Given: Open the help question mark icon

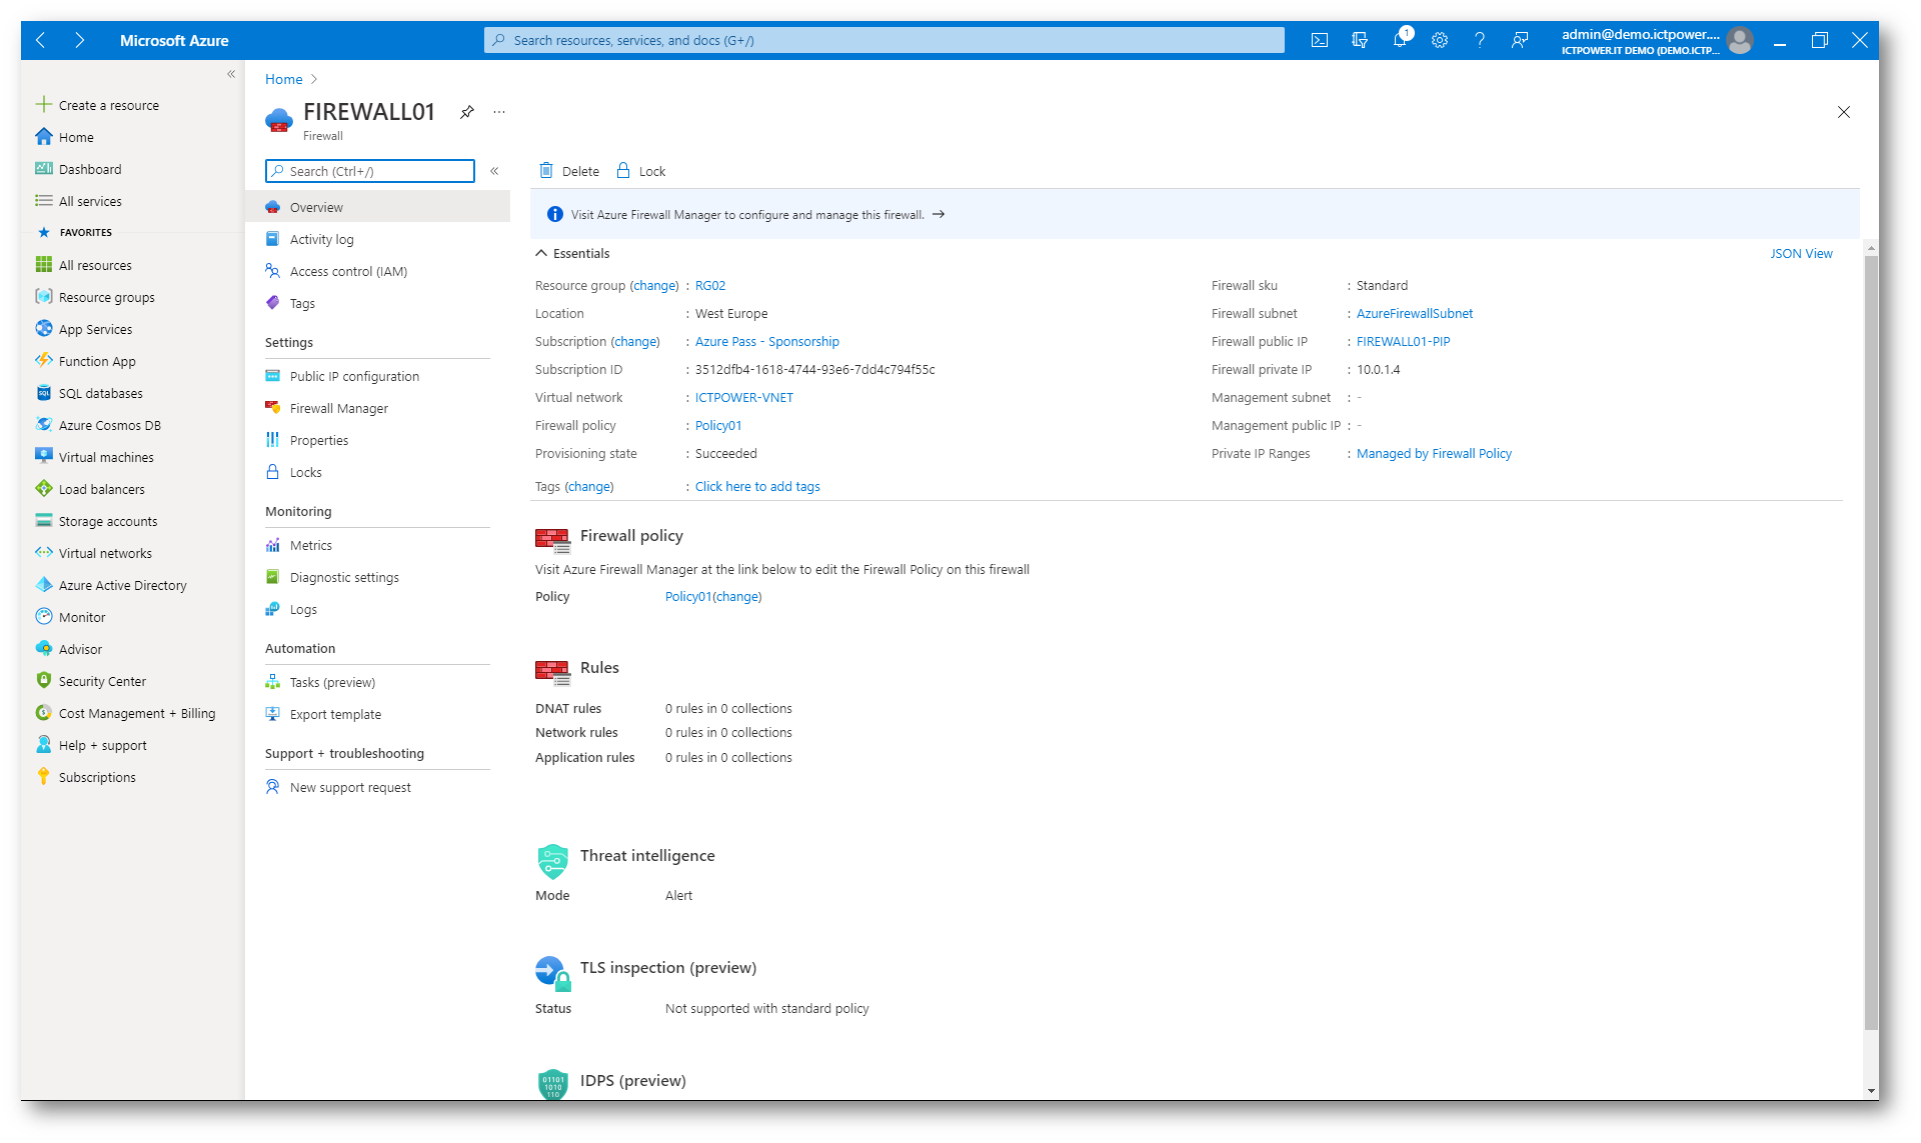Looking at the screenshot, I should click(x=1479, y=40).
